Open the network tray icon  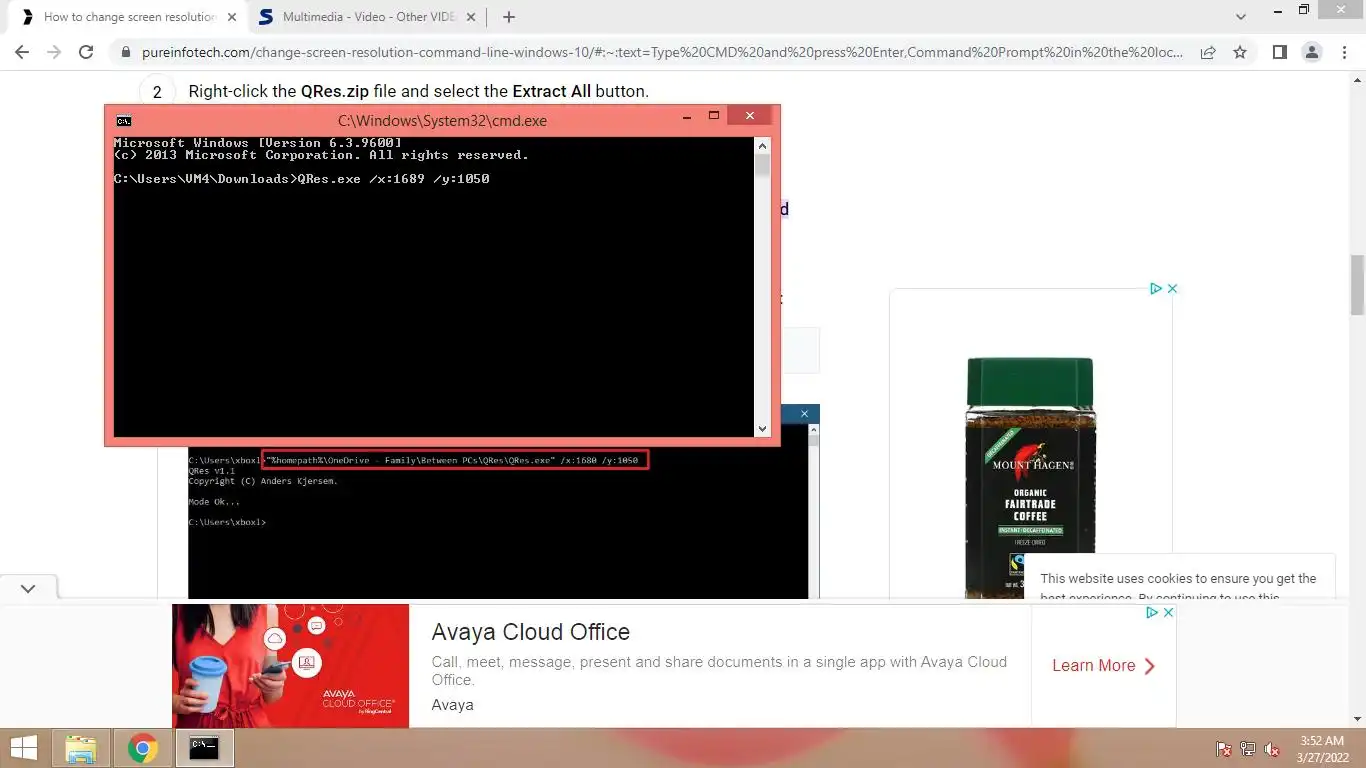click(x=1248, y=749)
